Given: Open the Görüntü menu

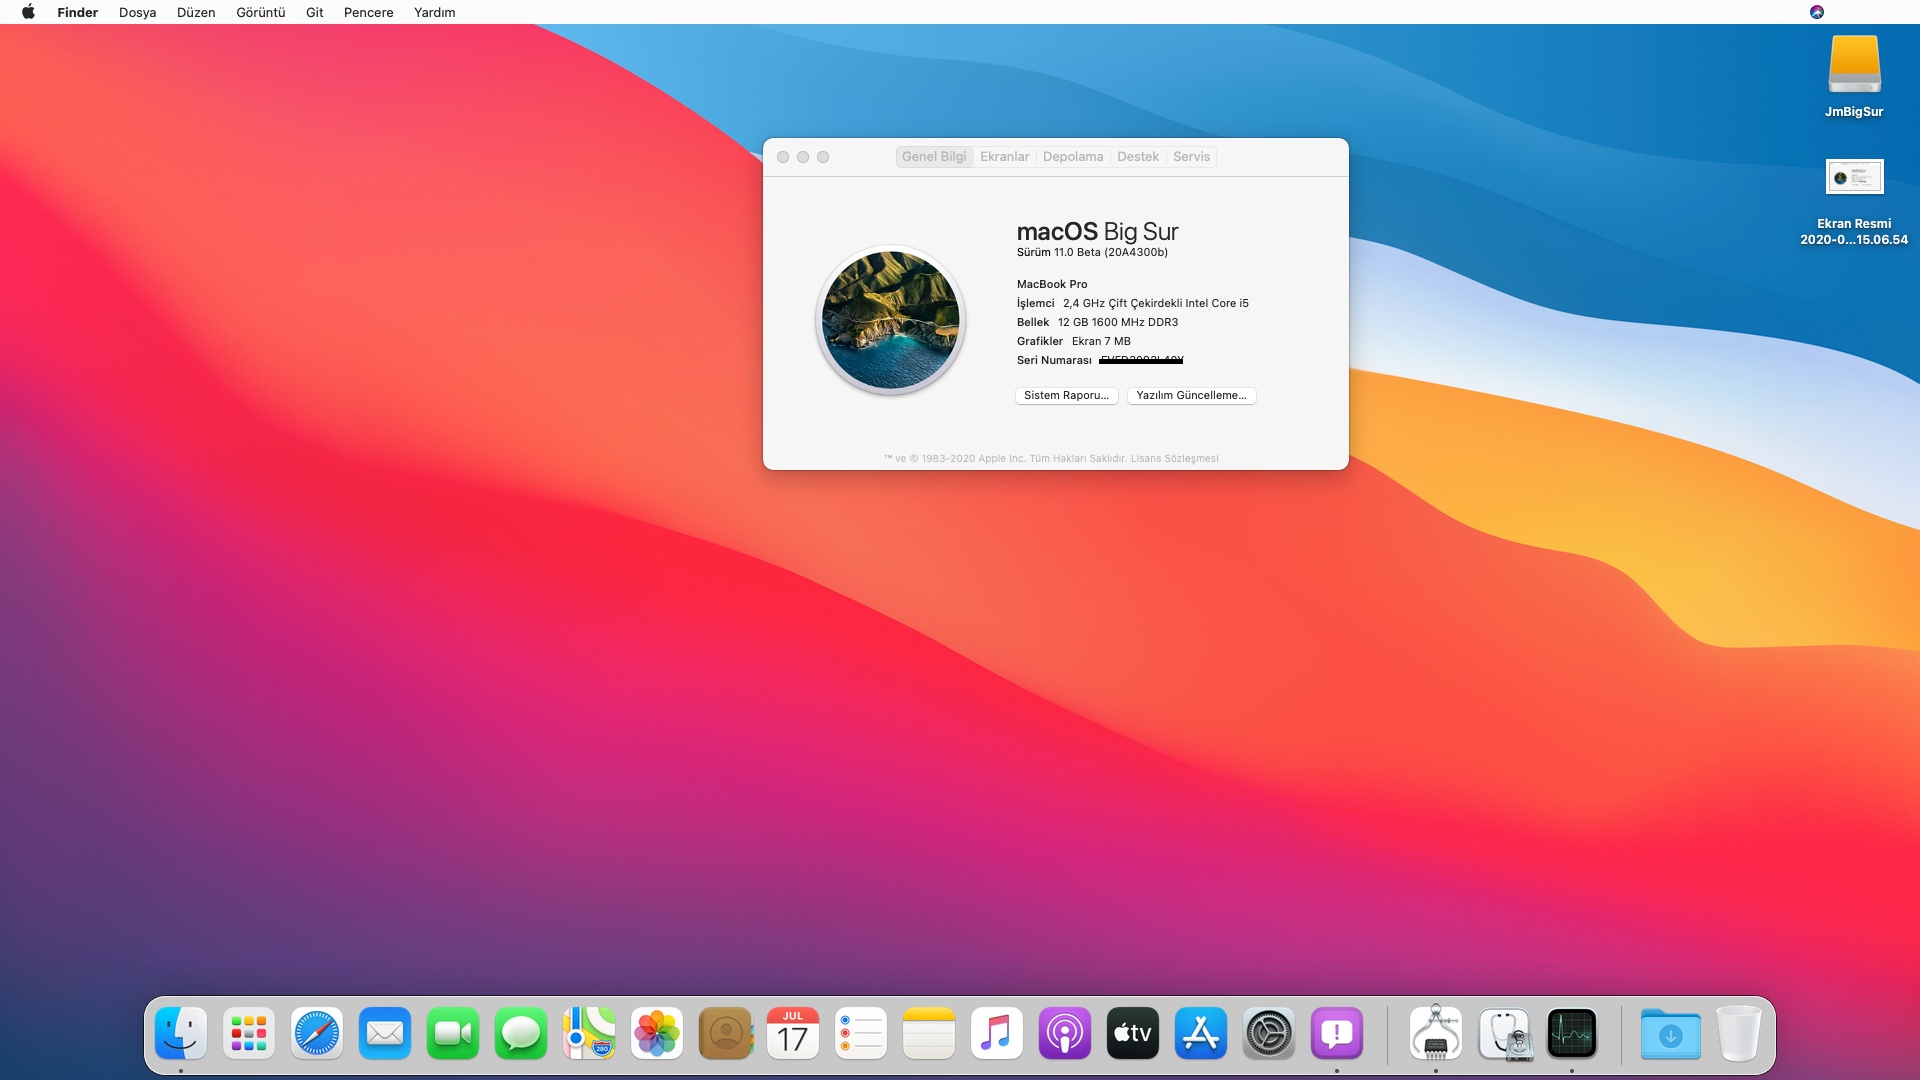Looking at the screenshot, I should click(260, 12).
